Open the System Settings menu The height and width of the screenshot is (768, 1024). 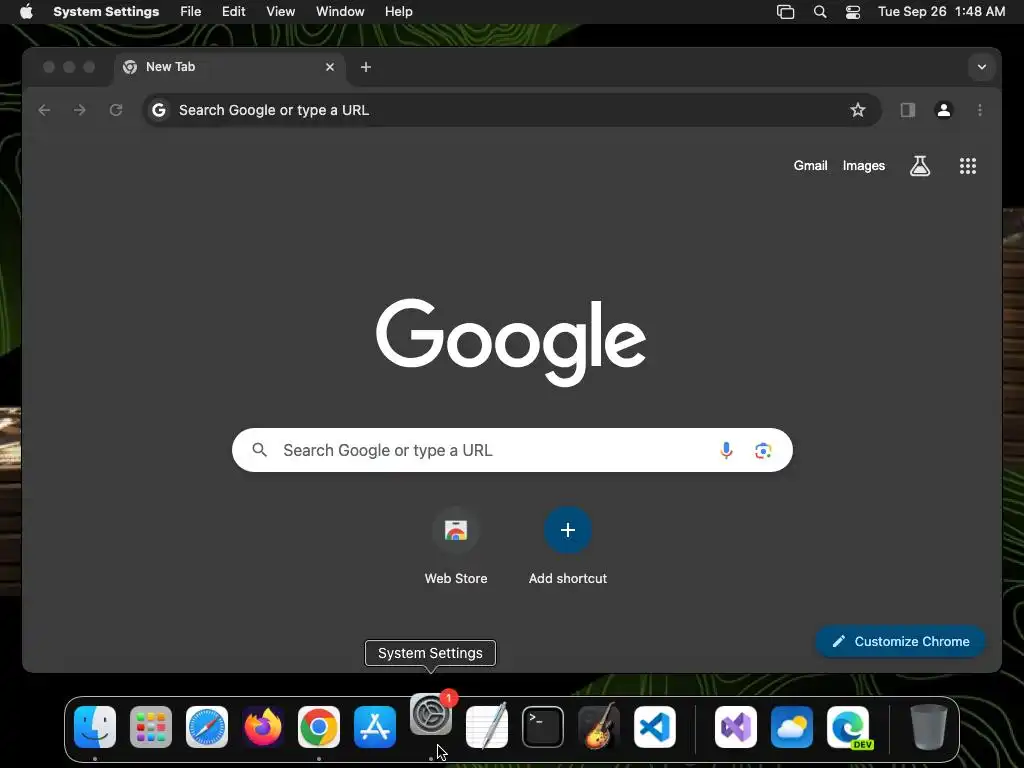coord(106,12)
